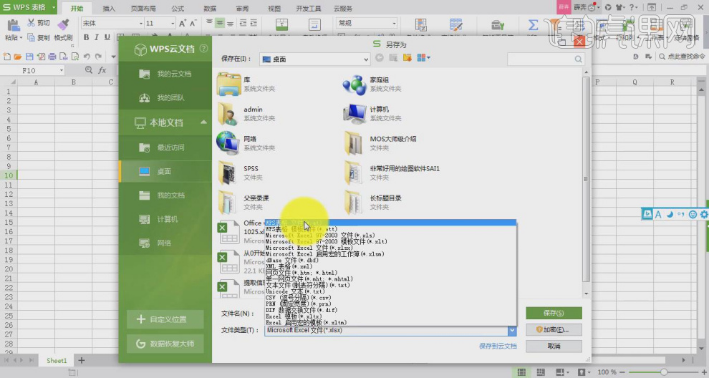
Task: Switch to the 视图 ribbon tab
Action: coord(274,8)
